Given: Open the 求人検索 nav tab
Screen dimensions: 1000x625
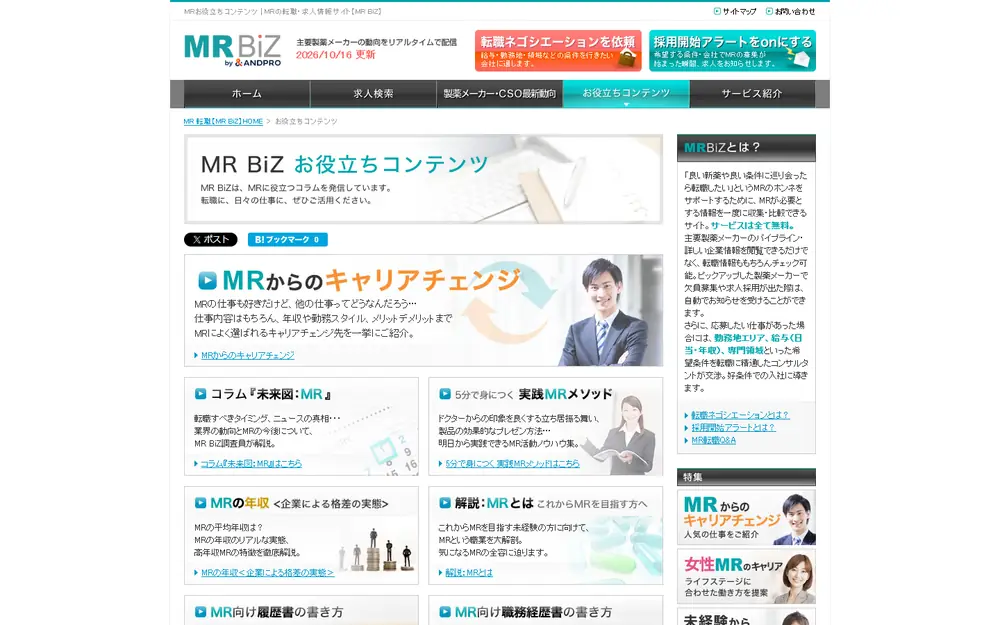Looking at the screenshot, I should [373, 94].
